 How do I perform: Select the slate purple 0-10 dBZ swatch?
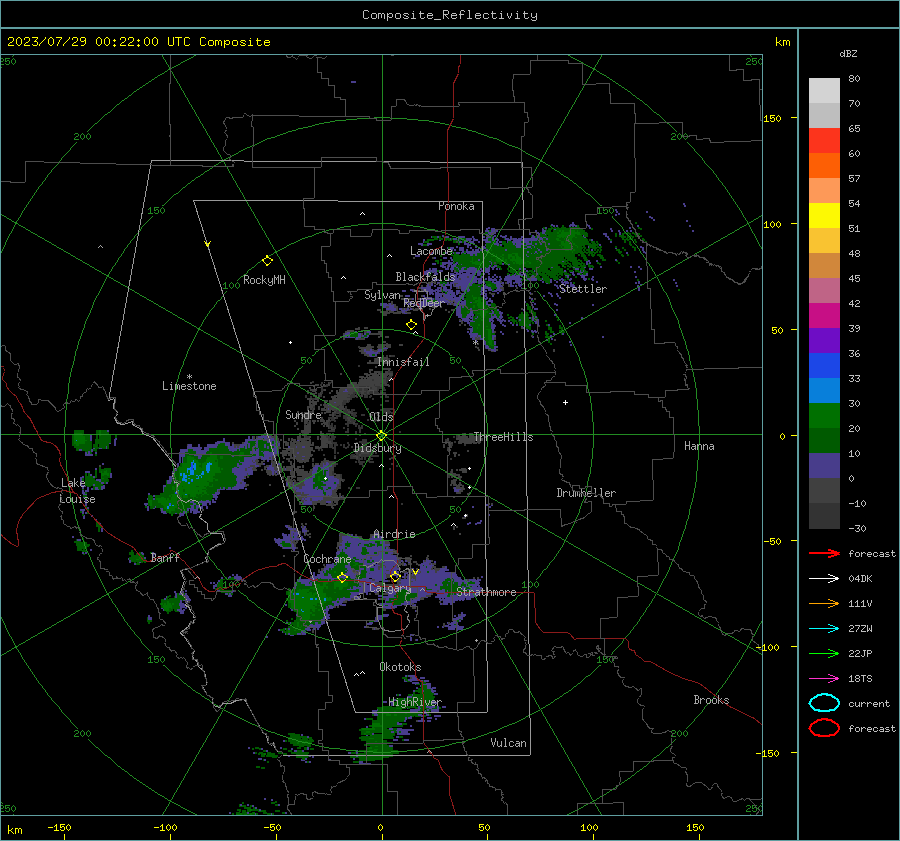click(824, 466)
